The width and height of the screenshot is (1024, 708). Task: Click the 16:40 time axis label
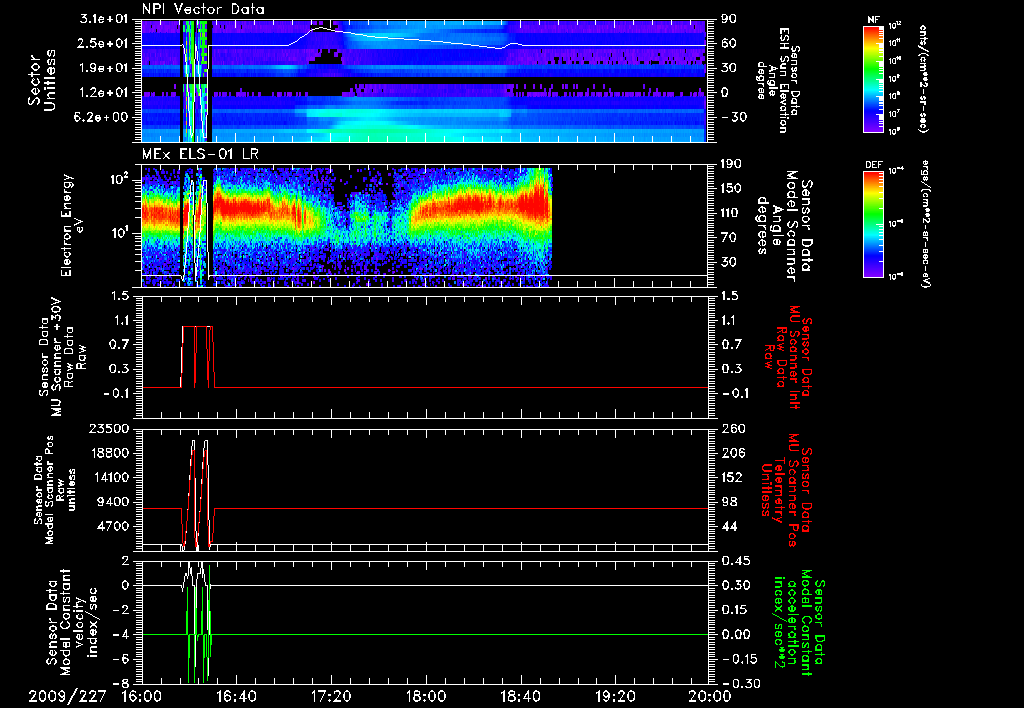point(236,696)
